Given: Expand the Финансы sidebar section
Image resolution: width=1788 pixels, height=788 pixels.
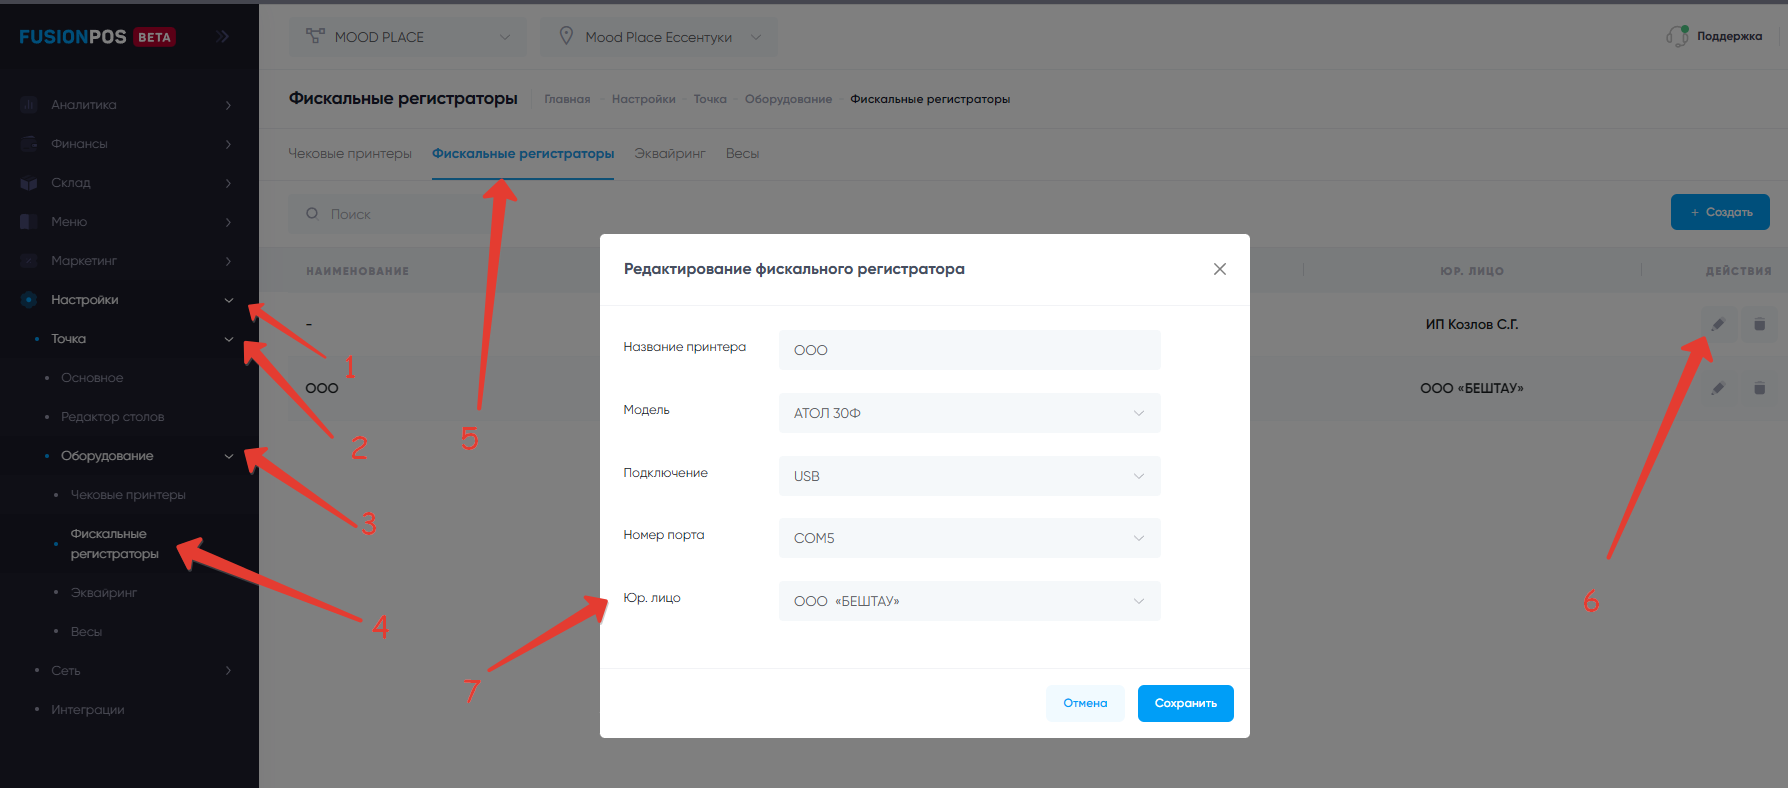Looking at the screenshot, I should [228, 144].
